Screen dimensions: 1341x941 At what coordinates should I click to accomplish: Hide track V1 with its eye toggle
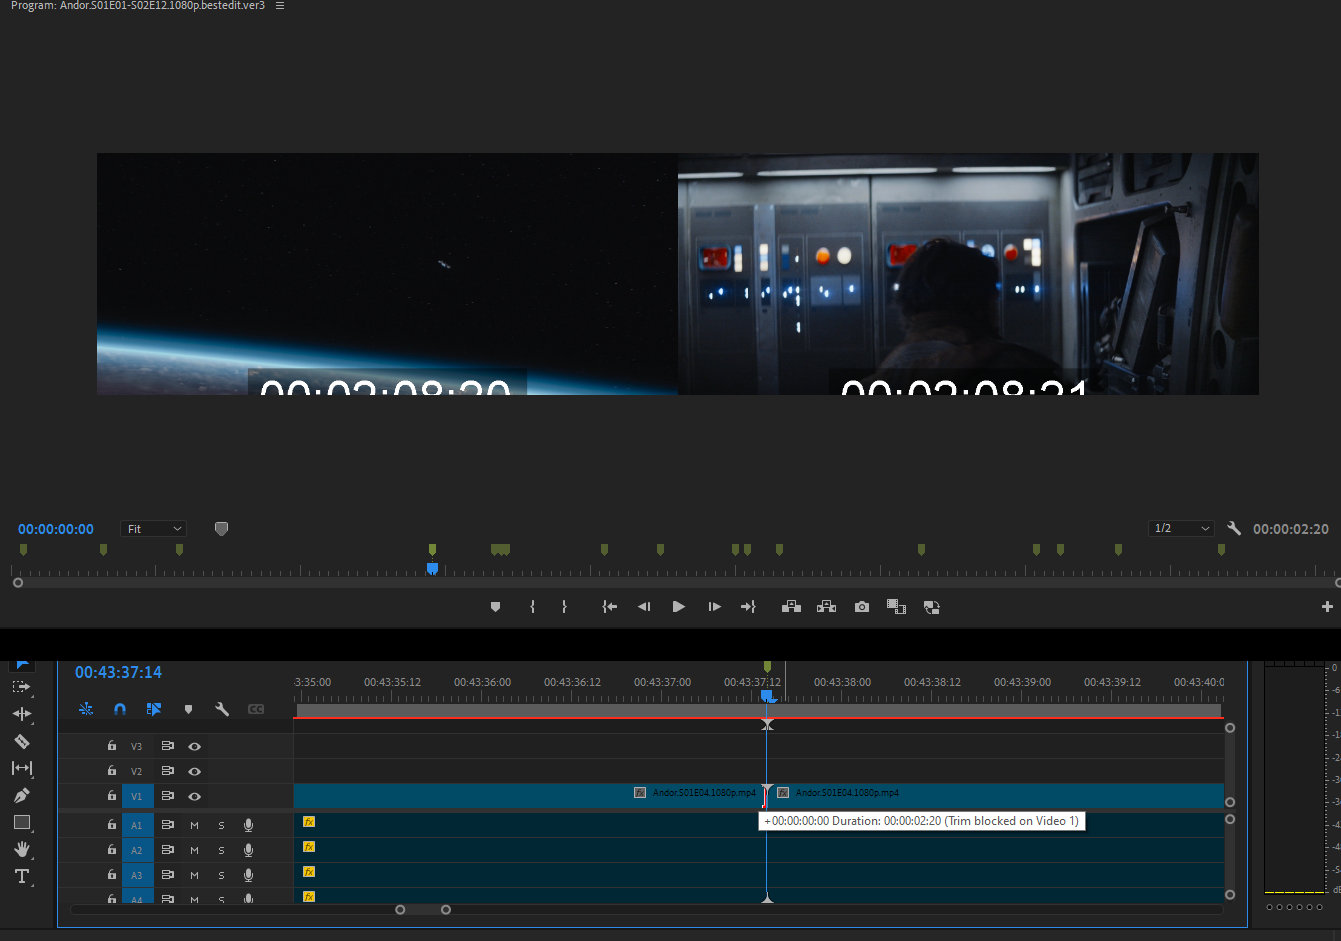coord(194,796)
